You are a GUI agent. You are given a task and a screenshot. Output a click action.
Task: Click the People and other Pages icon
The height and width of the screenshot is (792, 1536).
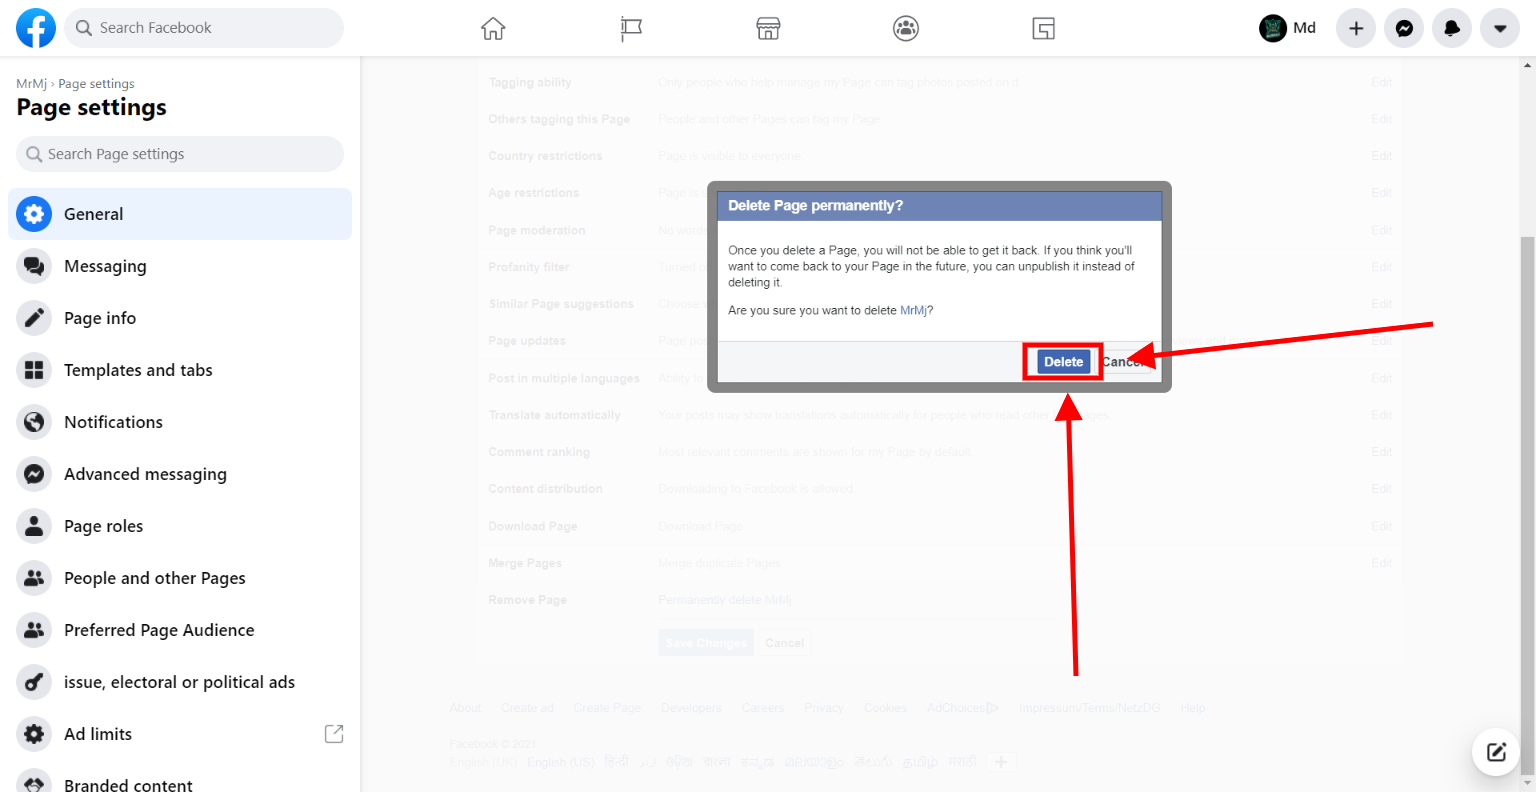pyautogui.click(x=34, y=578)
